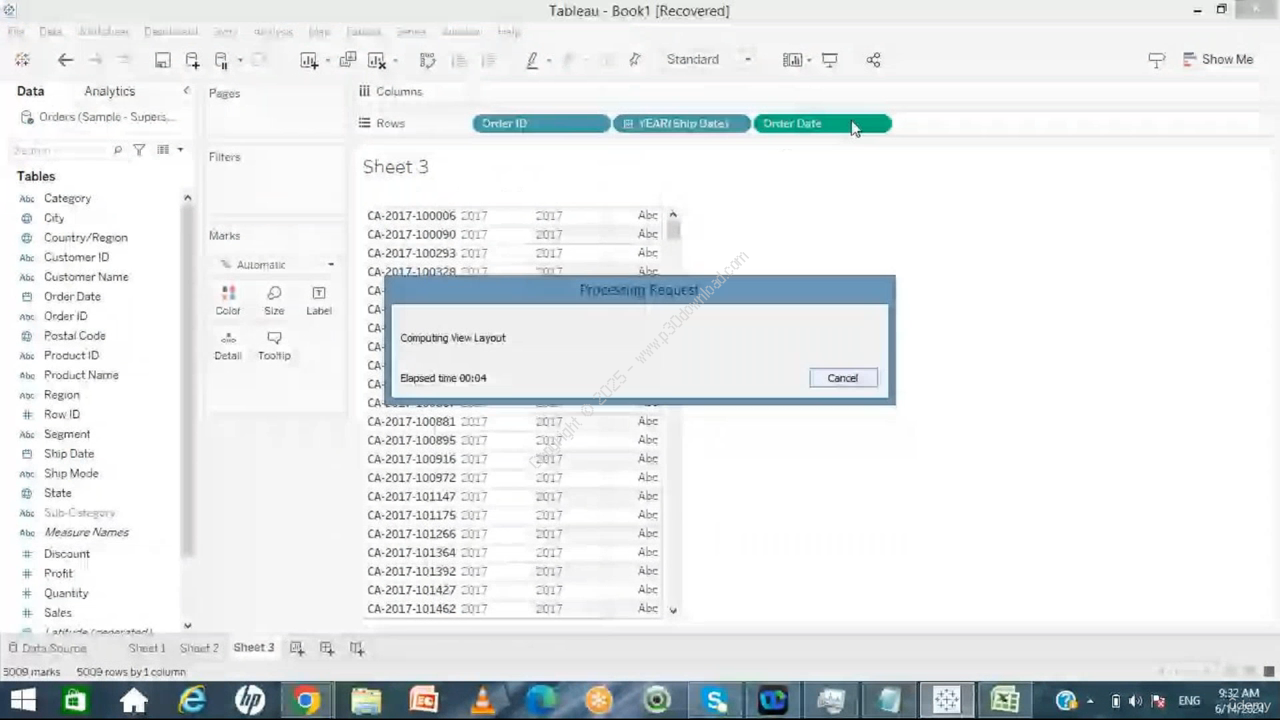Click the Sort Descending toolbar icon
The image size is (1280, 720).
pos(488,60)
